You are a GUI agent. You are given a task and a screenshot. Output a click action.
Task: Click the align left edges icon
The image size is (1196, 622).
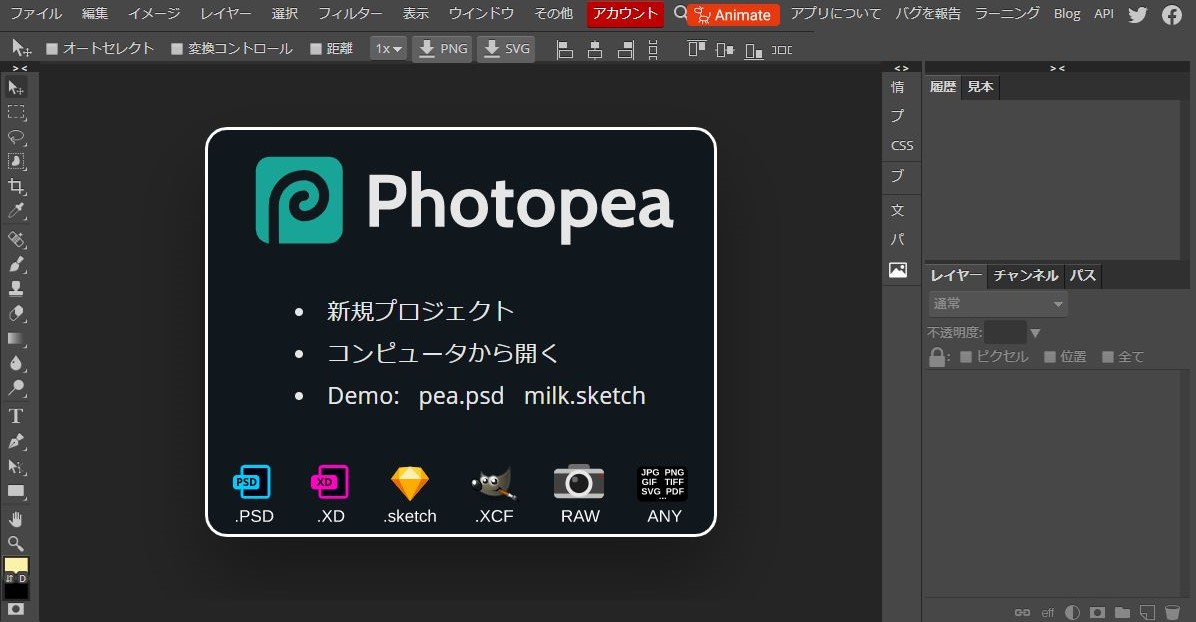click(x=564, y=50)
